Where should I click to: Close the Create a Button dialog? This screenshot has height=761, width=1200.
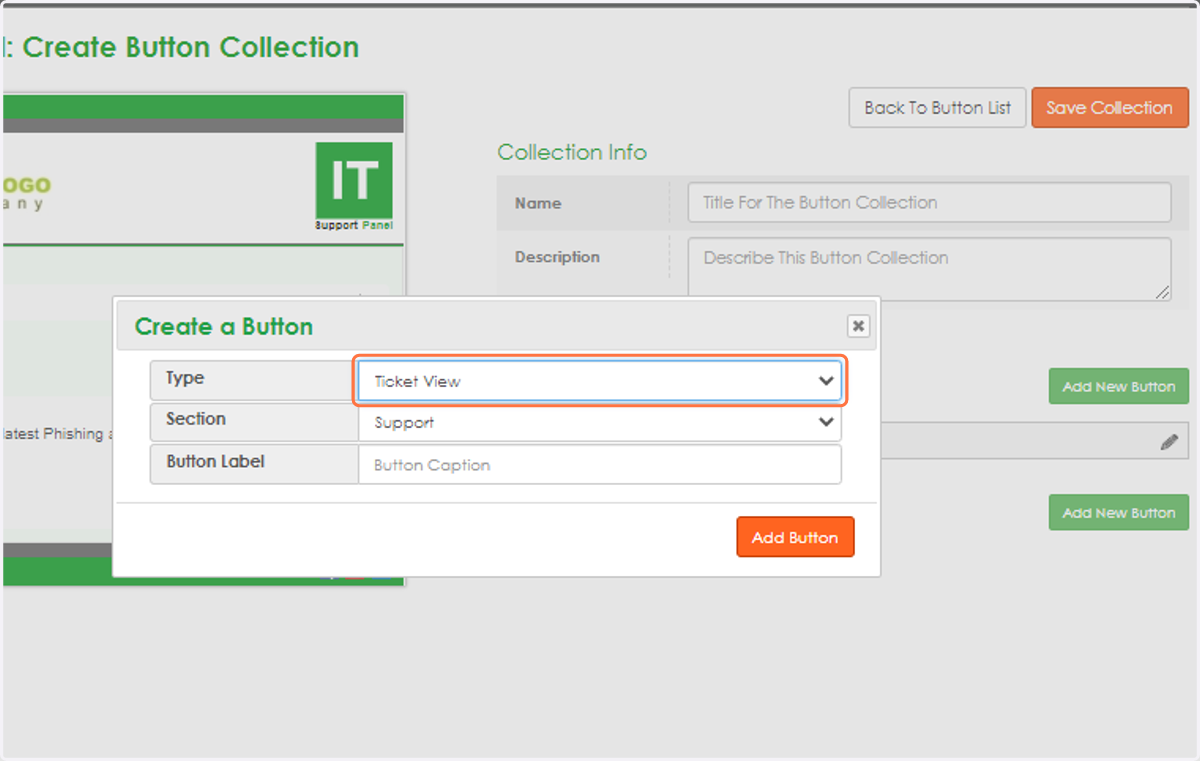[x=858, y=326]
